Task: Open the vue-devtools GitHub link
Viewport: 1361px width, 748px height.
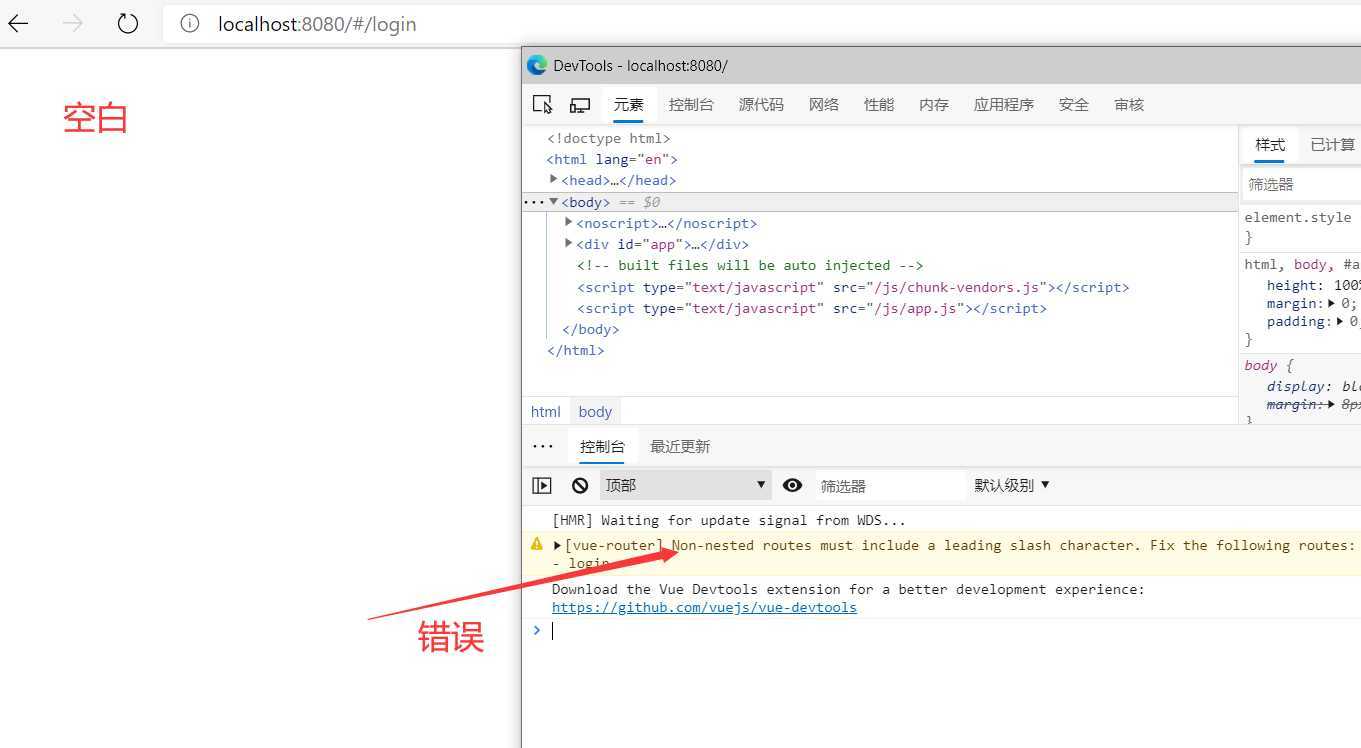Action: (704, 607)
